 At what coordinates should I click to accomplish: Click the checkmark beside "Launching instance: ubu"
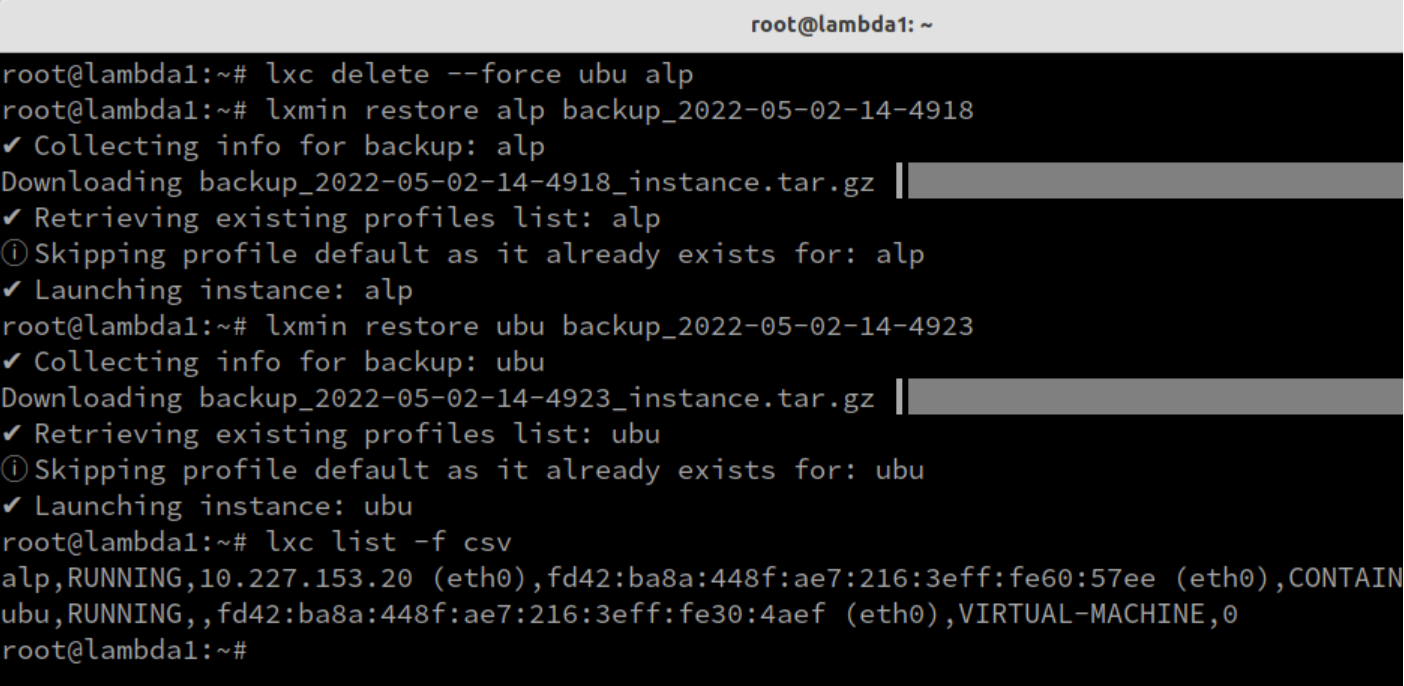[11, 506]
